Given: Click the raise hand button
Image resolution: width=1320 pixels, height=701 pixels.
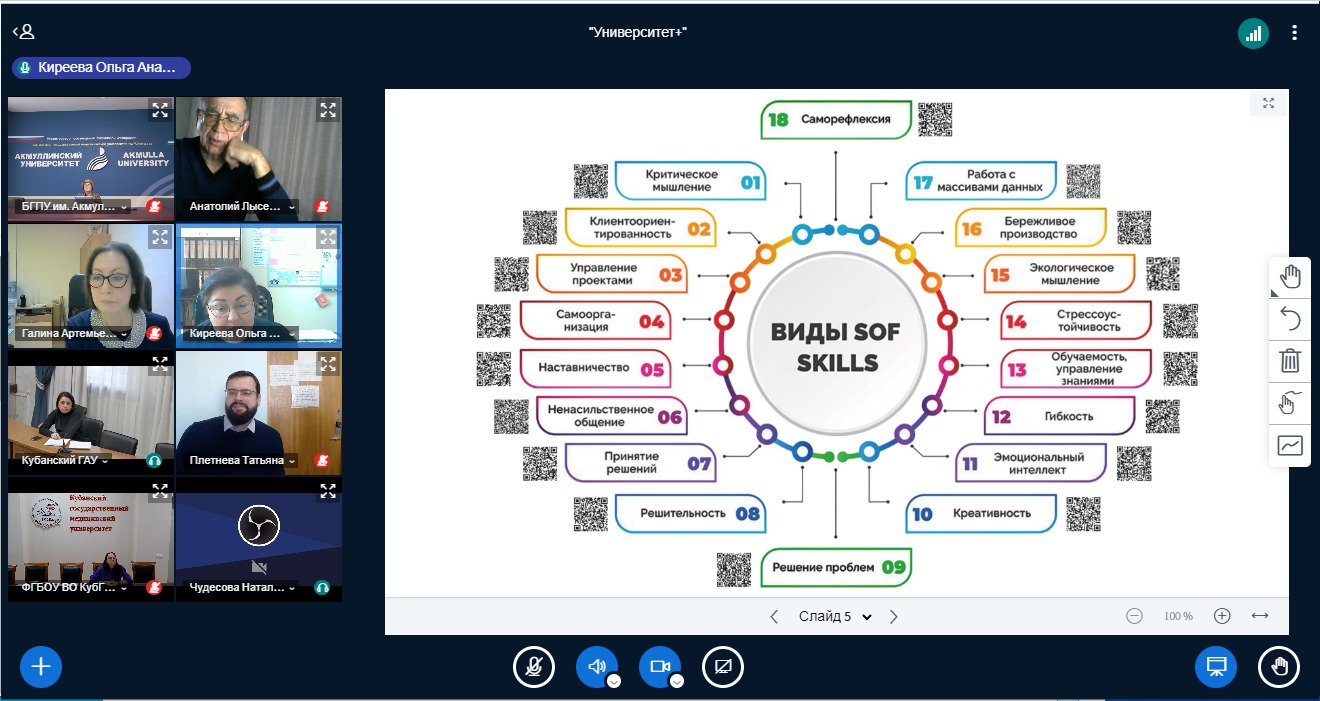Looking at the screenshot, I should pos(1279,666).
